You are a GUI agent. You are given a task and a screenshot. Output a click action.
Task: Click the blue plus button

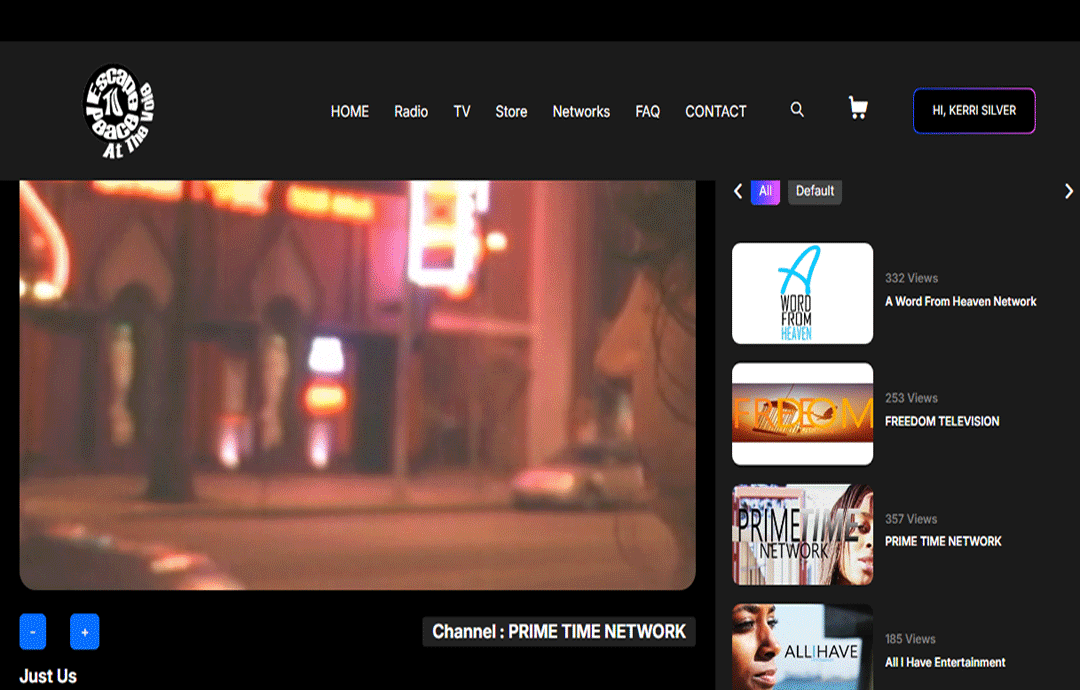(85, 631)
